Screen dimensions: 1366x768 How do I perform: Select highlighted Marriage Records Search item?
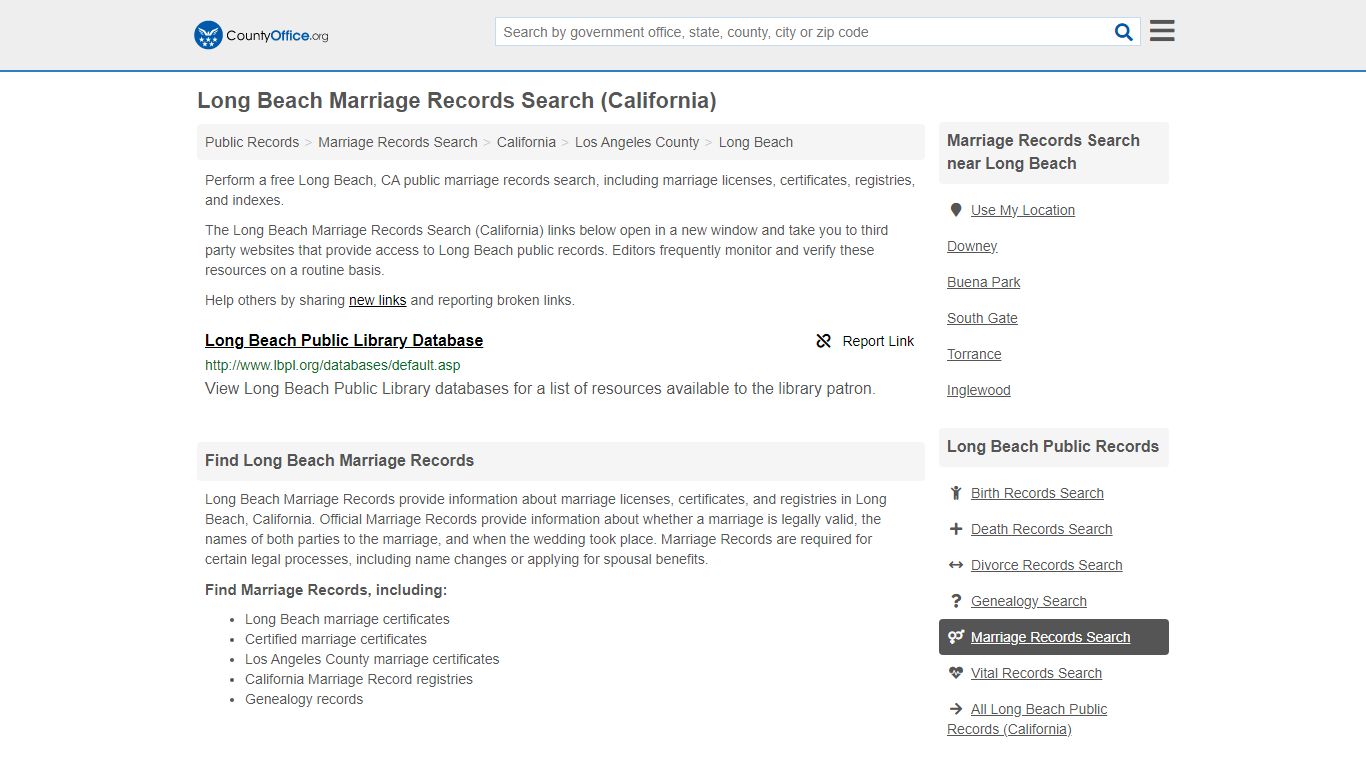pos(1054,637)
